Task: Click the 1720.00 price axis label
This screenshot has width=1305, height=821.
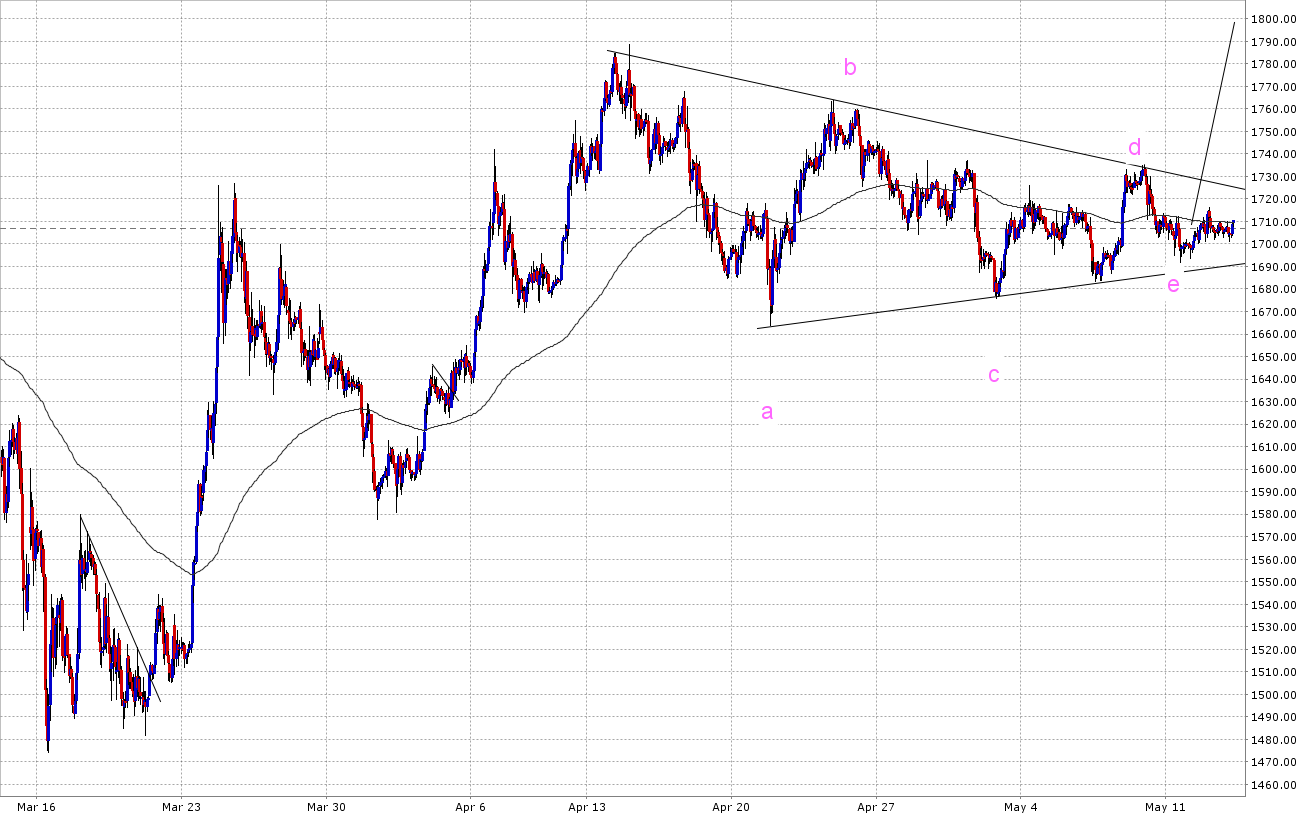Action: tap(1276, 200)
